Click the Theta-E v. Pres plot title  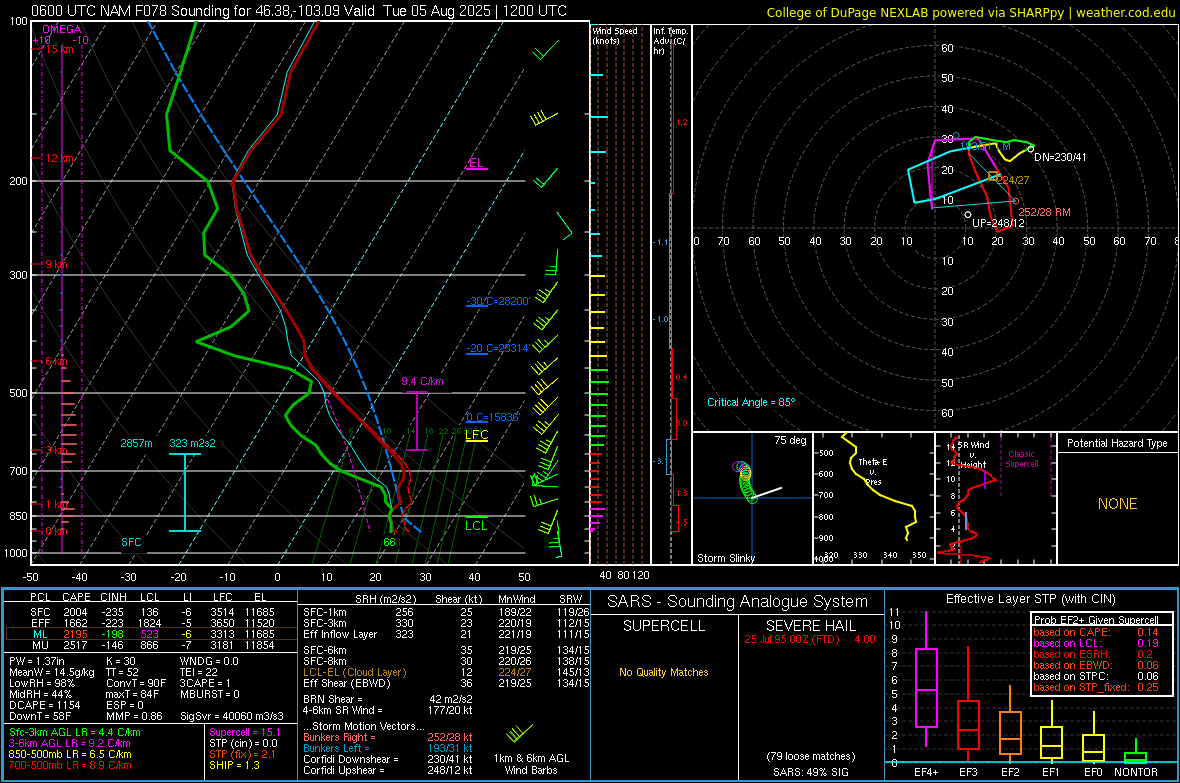(x=873, y=471)
